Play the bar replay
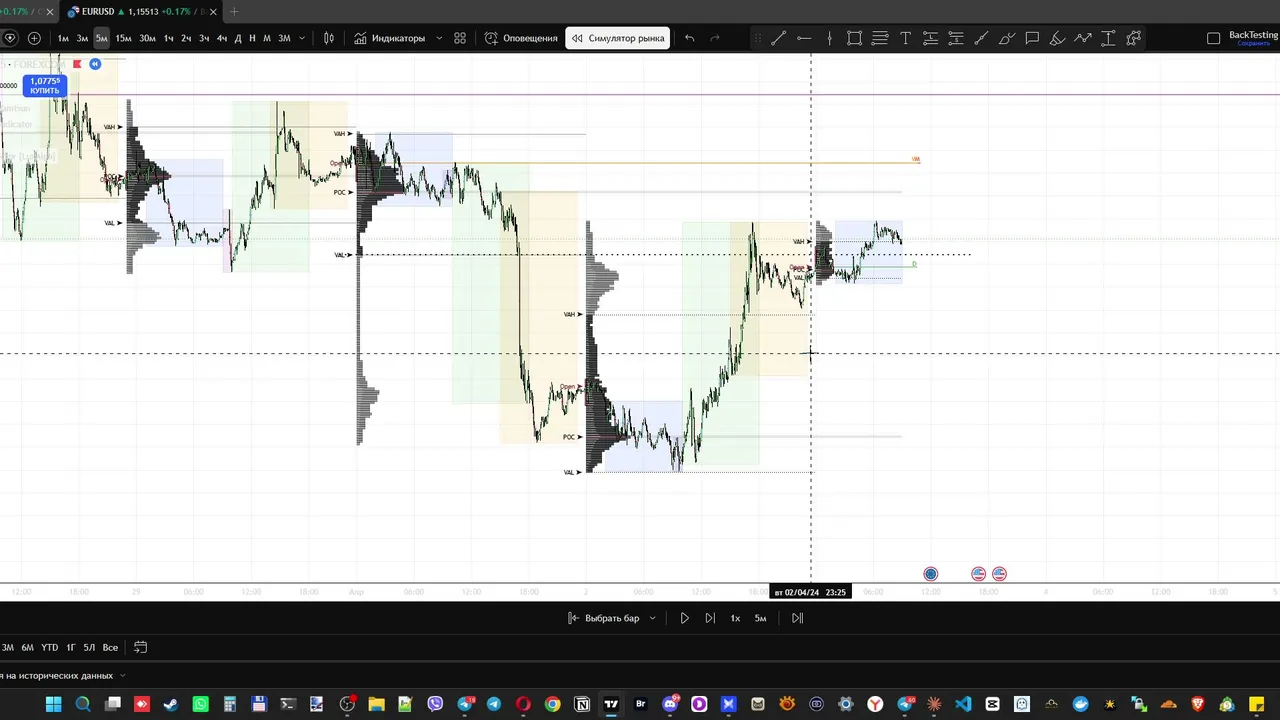The image size is (1280, 720). coord(684,618)
